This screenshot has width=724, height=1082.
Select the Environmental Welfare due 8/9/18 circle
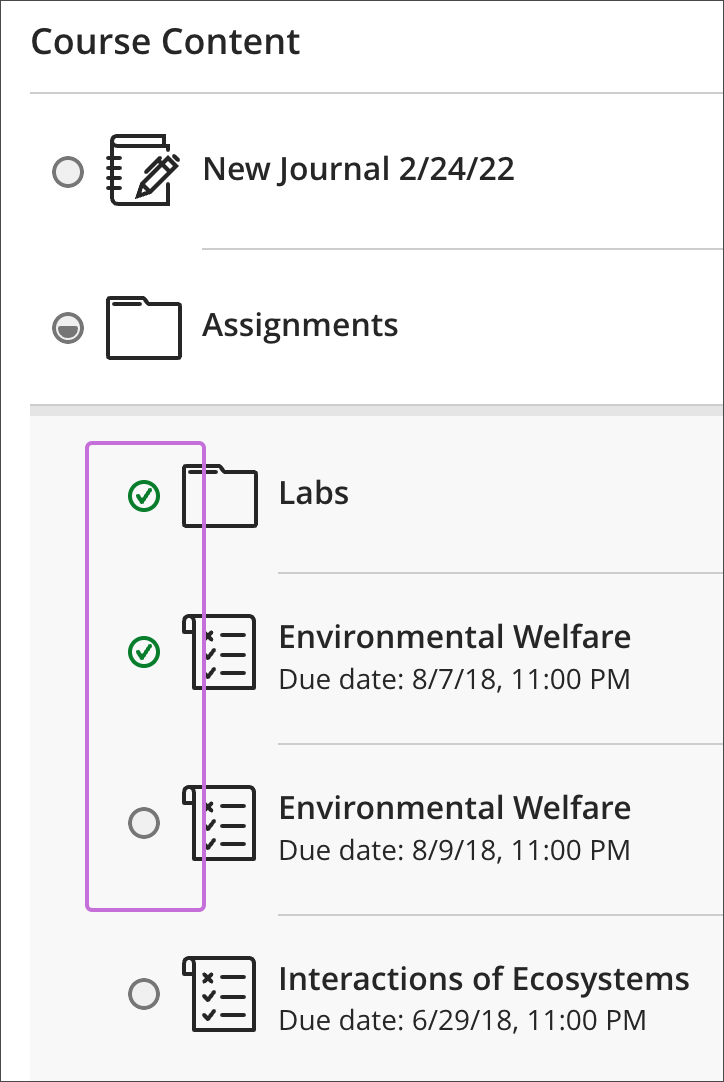145,823
